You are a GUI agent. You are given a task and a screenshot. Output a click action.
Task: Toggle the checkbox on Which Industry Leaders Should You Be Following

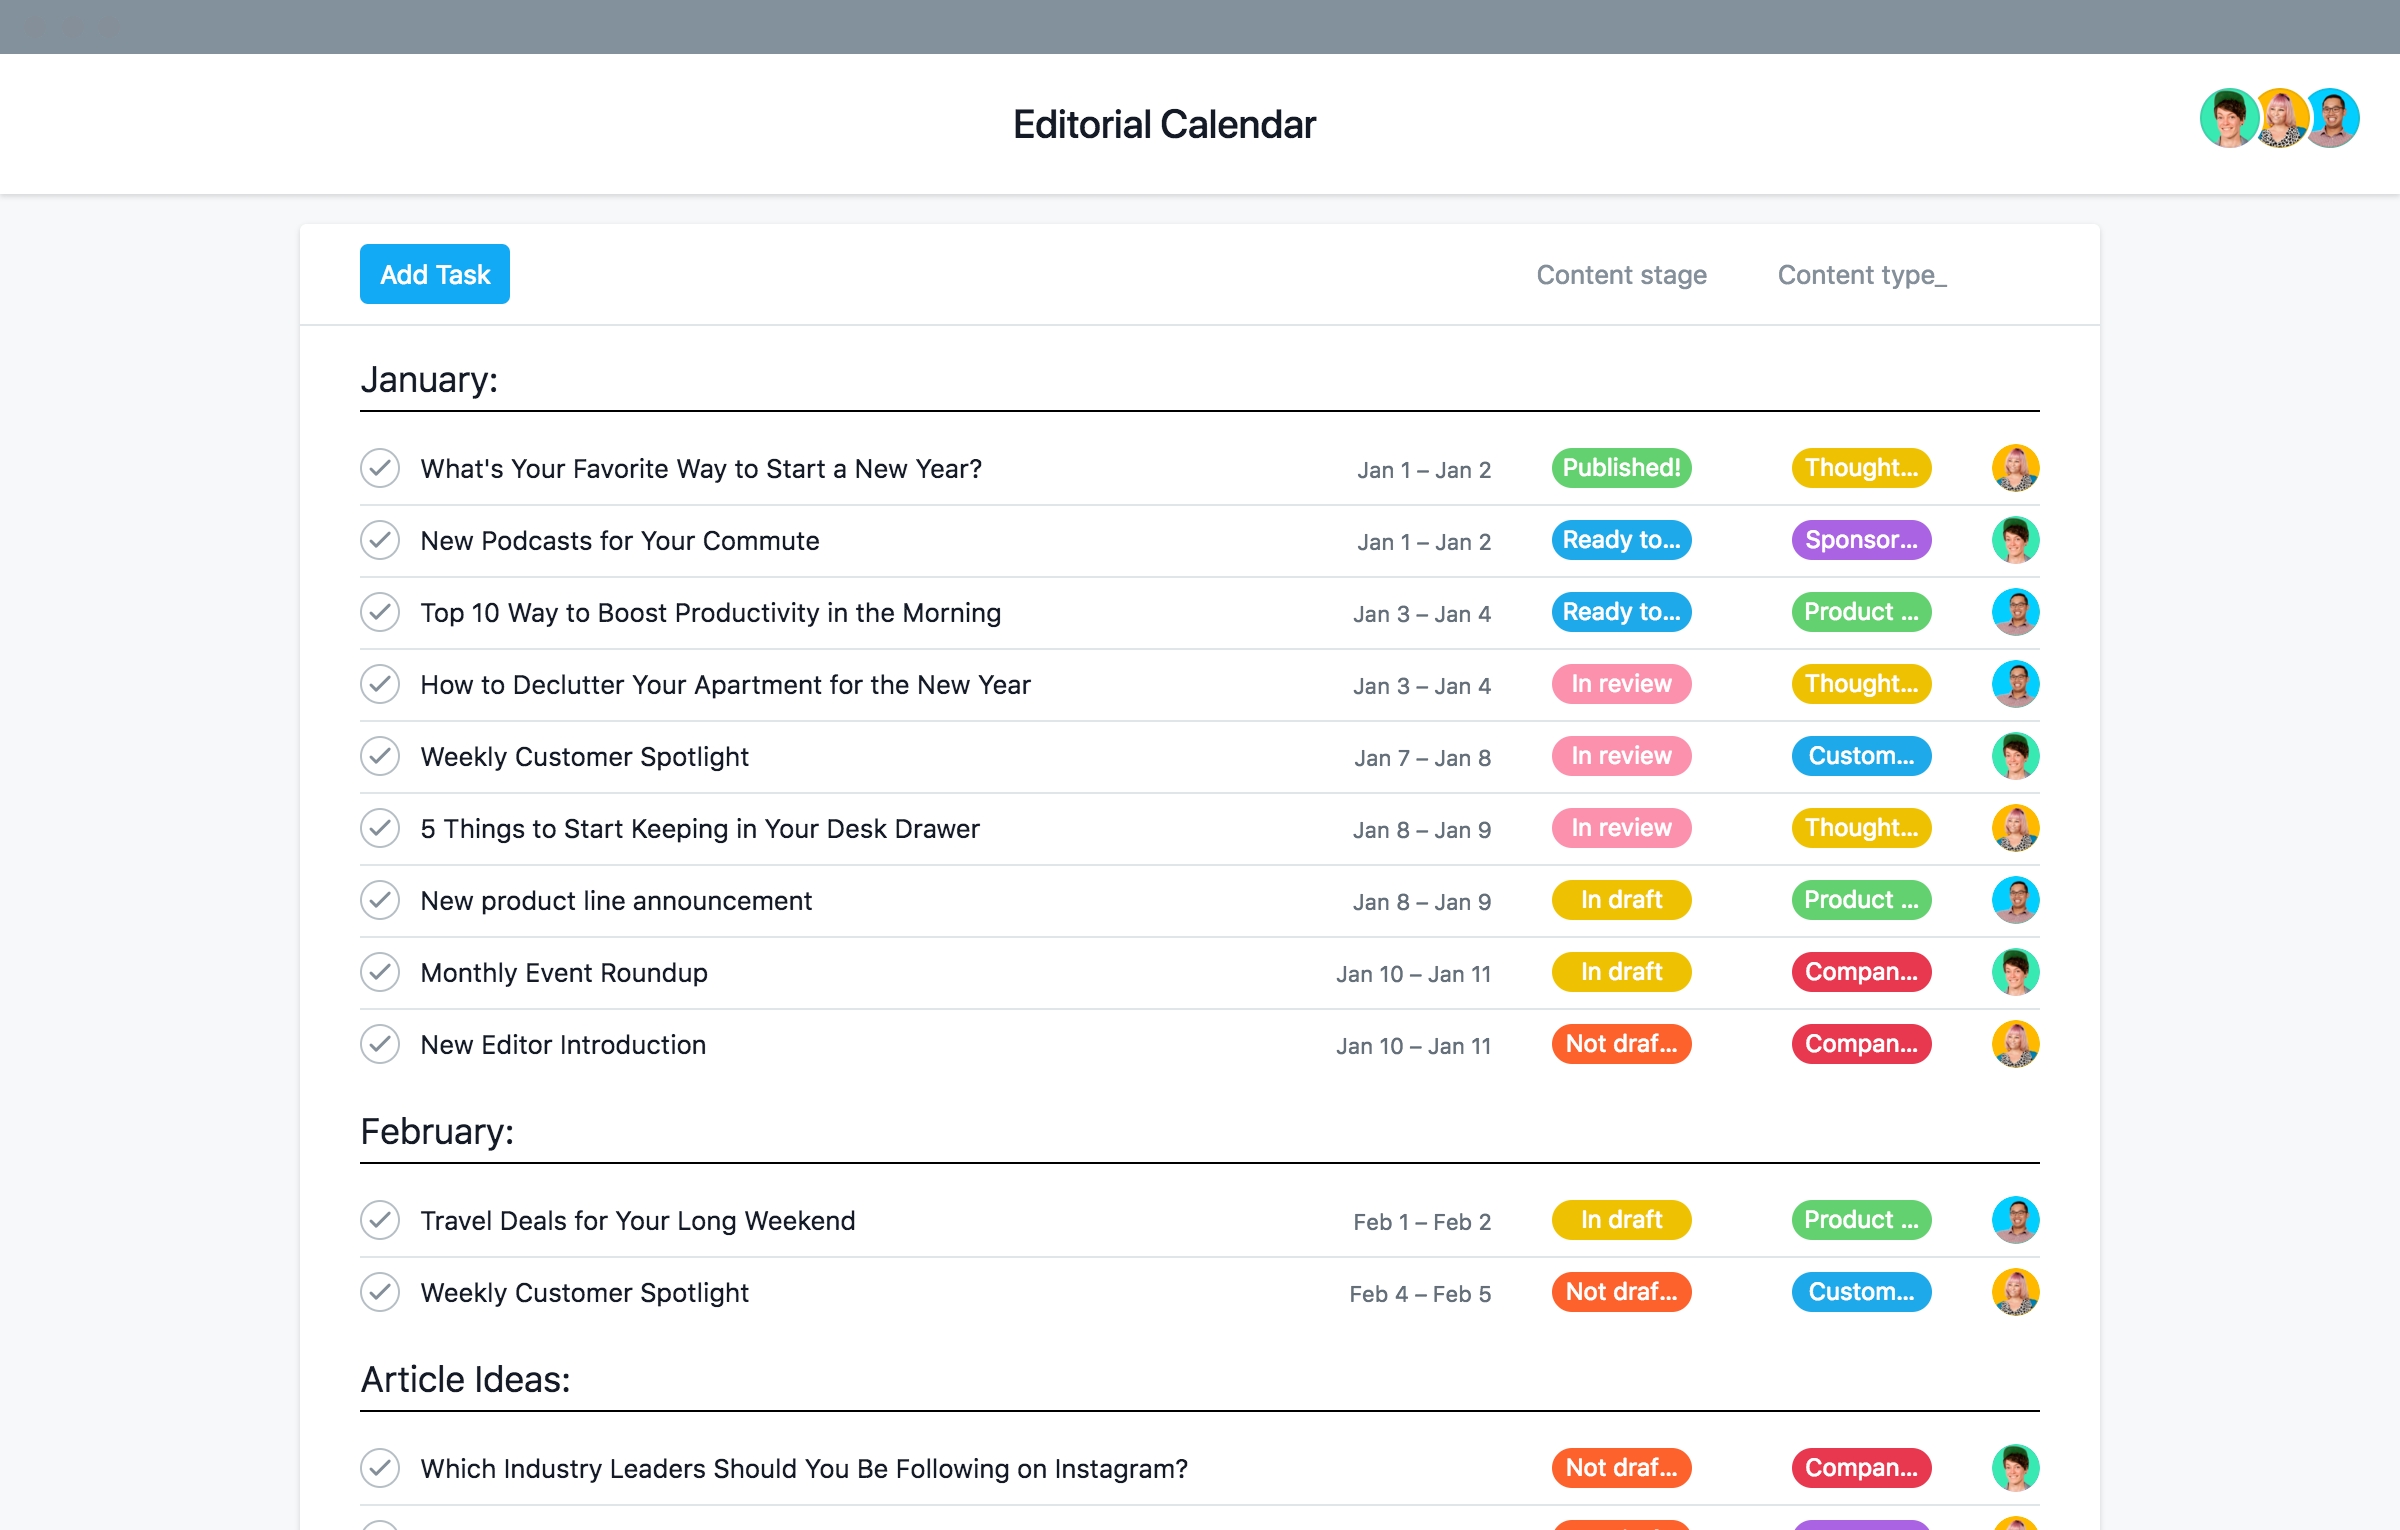coord(381,1467)
